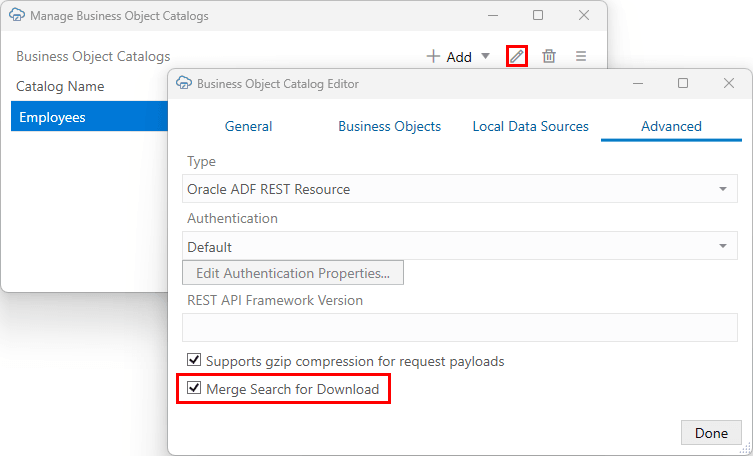The height and width of the screenshot is (456, 753).
Task: Click the trash delete catalog icon
Action: tap(549, 56)
